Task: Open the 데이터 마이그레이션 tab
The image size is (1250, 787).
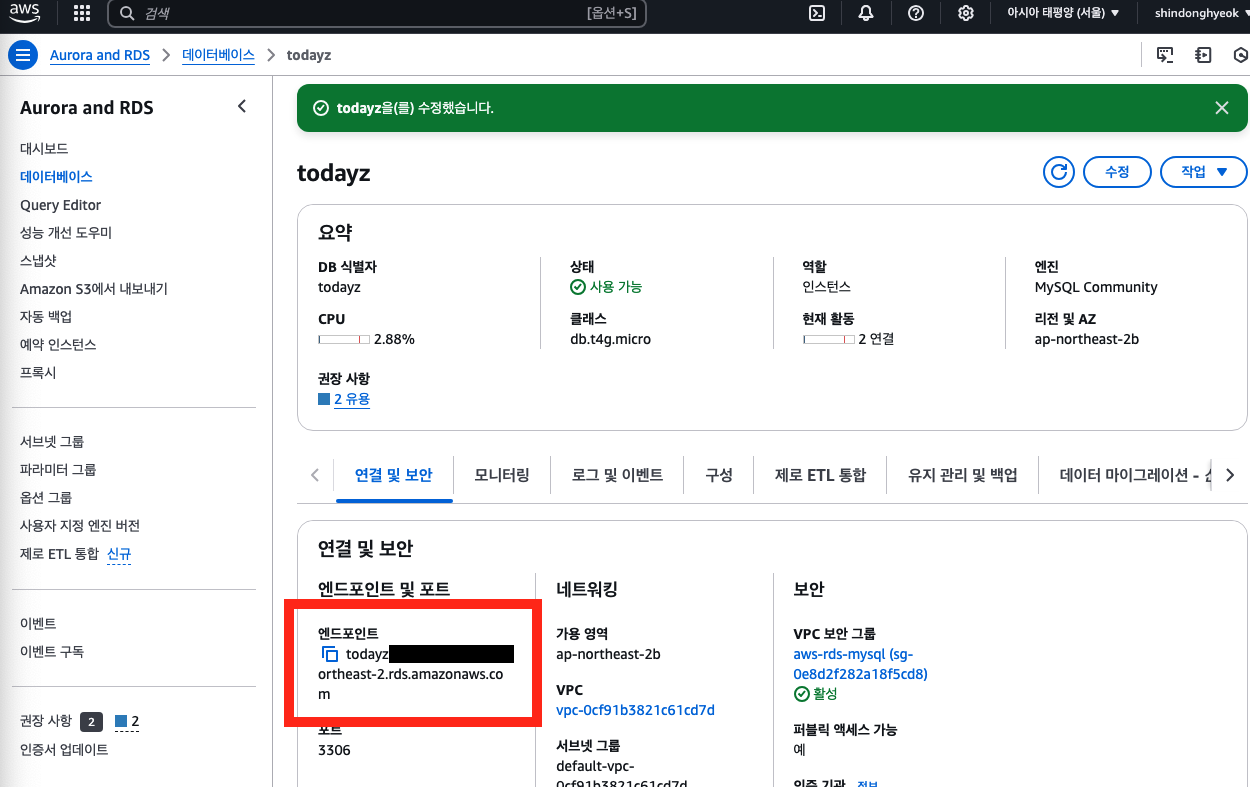Action: pyautogui.click(x=1136, y=475)
